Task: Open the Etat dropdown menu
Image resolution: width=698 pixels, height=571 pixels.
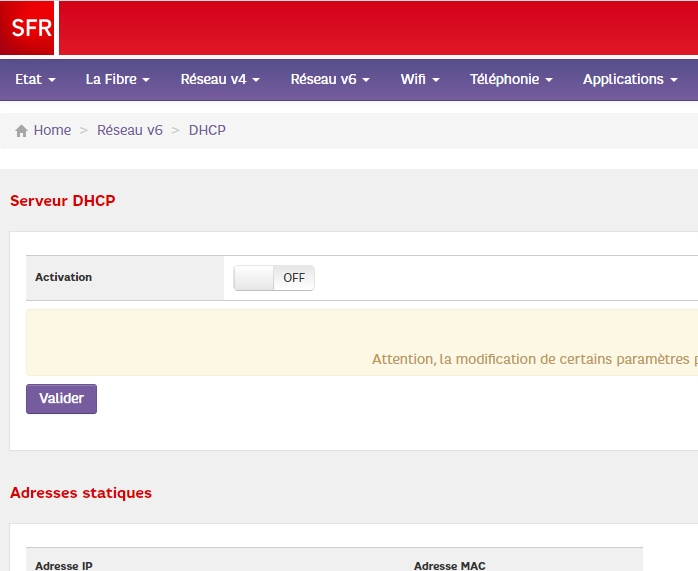Action: 35,79
